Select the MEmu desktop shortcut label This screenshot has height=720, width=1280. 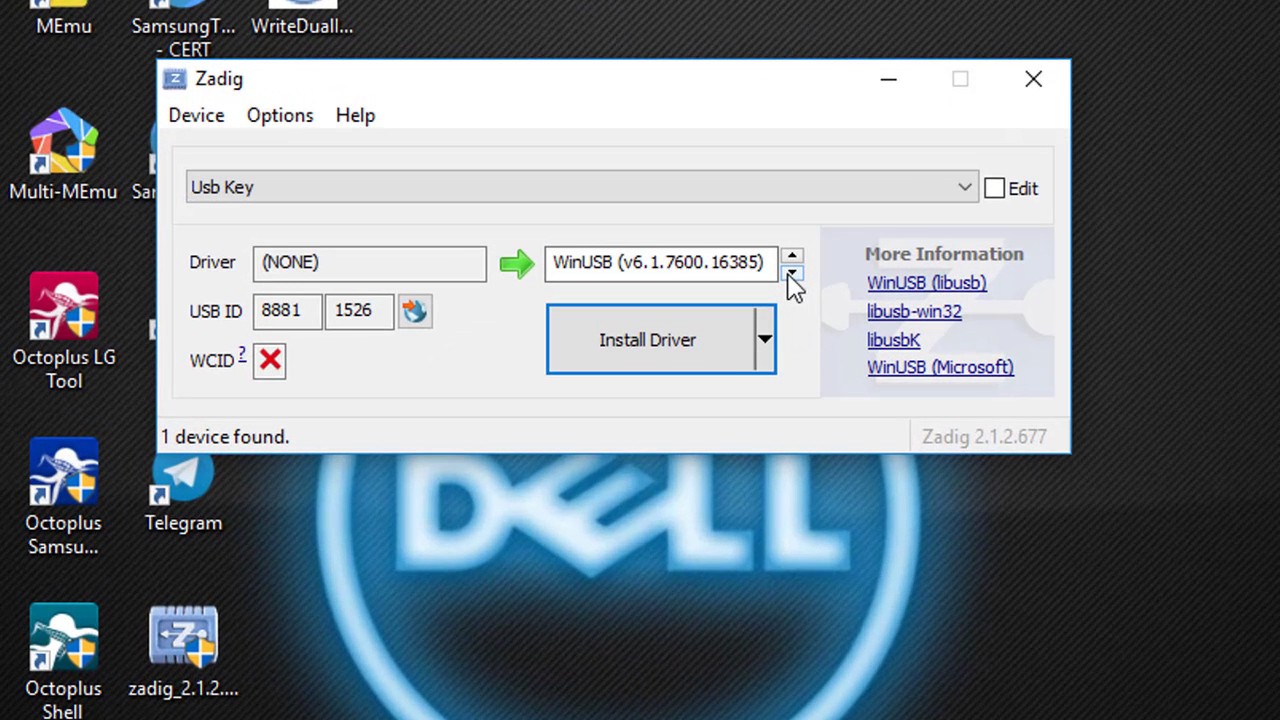click(64, 26)
